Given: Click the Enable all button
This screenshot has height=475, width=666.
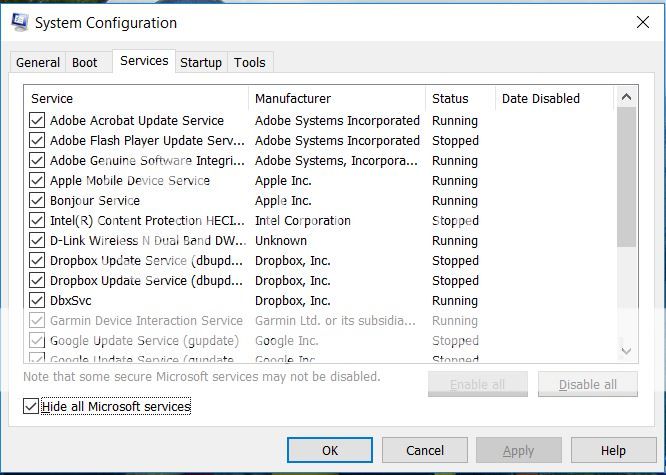Looking at the screenshot, I should 477,385.
